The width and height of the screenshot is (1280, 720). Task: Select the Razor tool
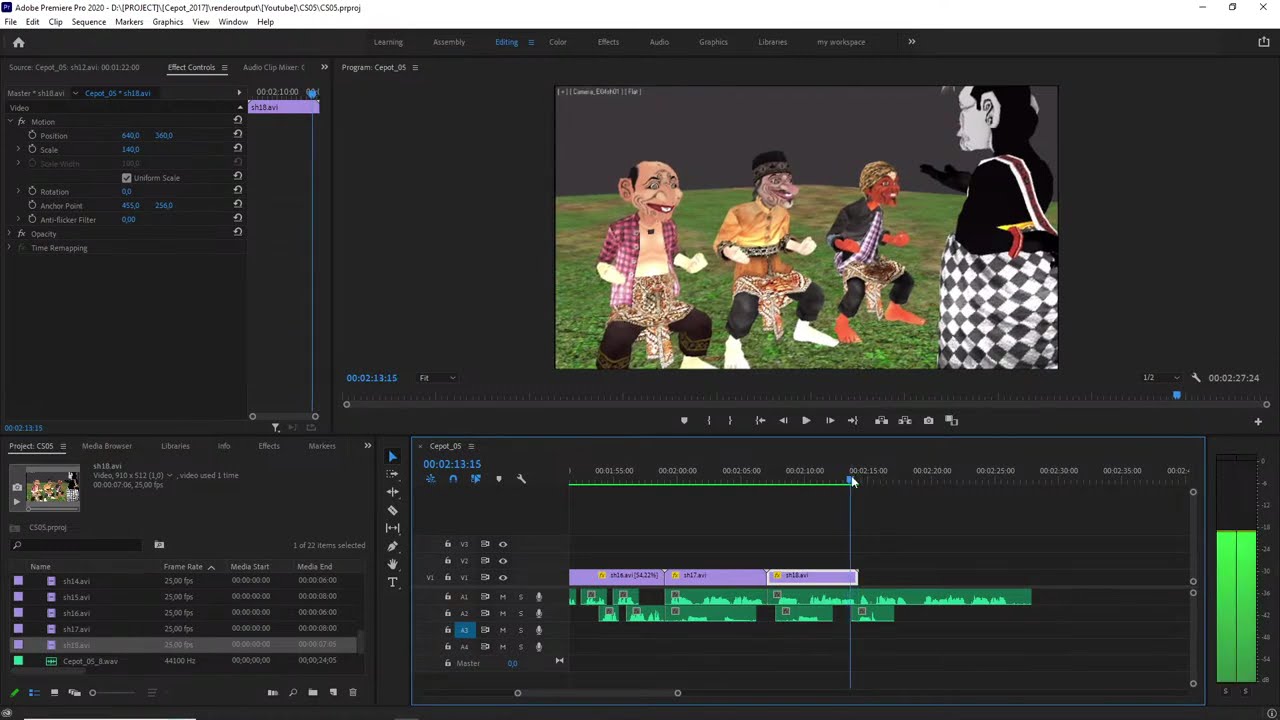pyautogui.click(x=392, y=510)
